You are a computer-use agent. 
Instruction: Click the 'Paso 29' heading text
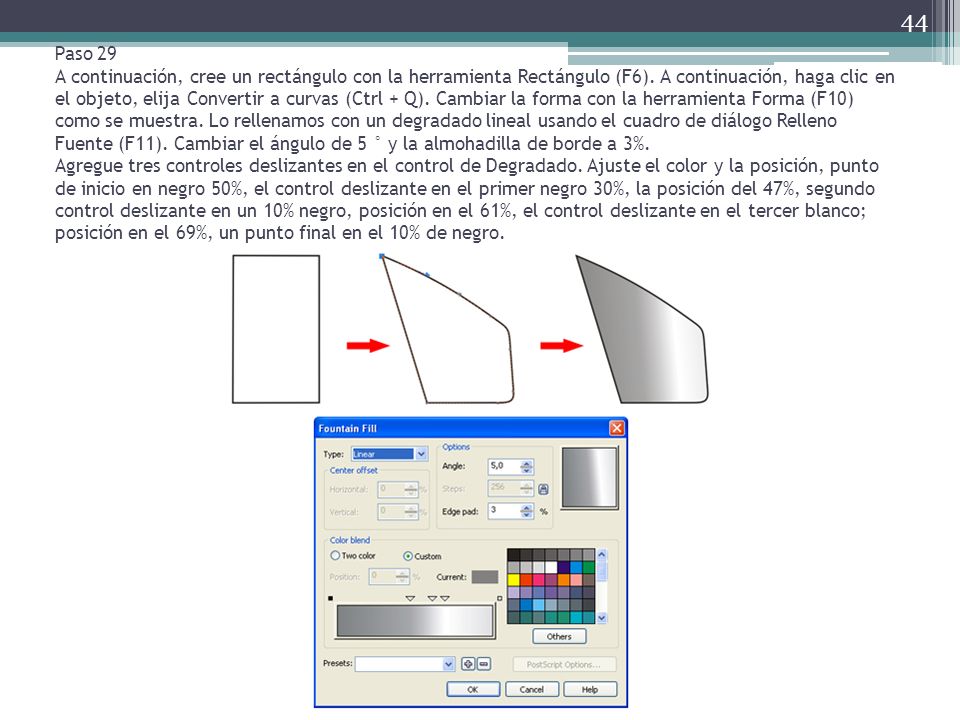85,54
